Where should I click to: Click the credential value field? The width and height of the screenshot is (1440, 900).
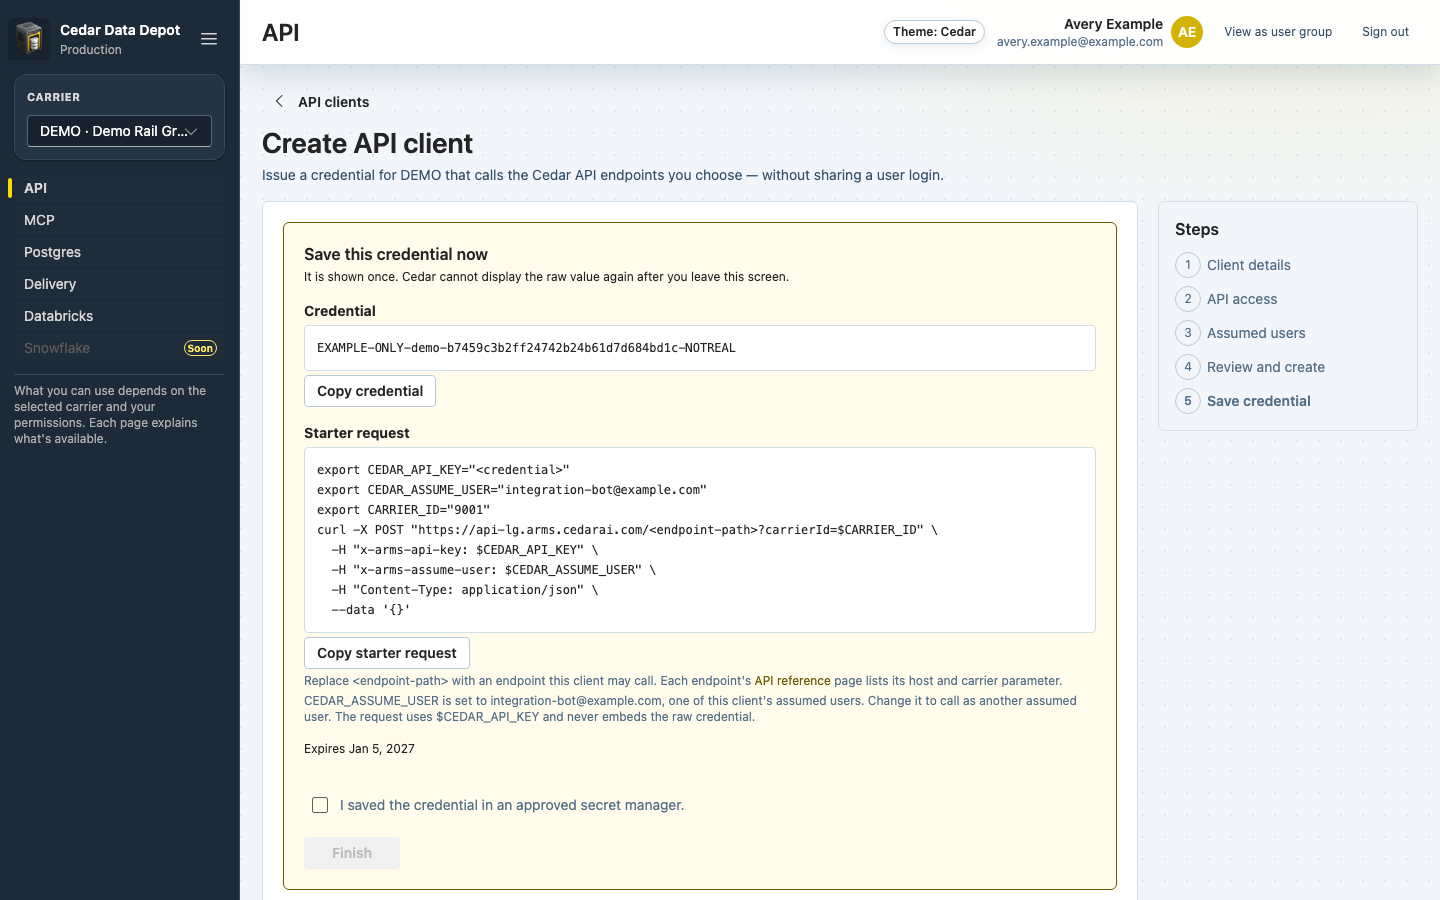[x=700, y=348]
